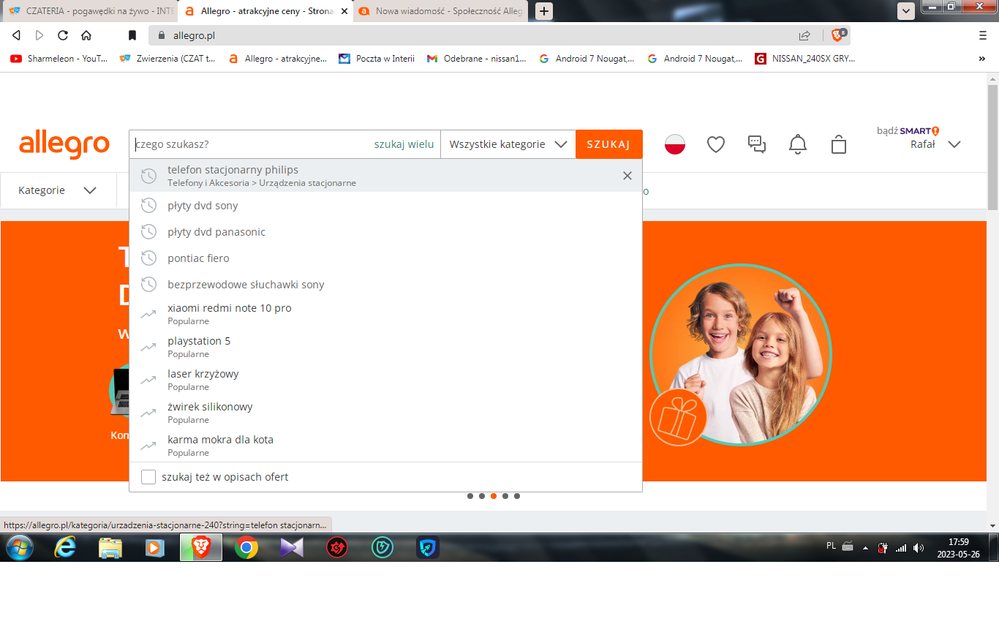Click the Brave taskbar icon
The height and width of the screenshot is (622, 999).
201,547
